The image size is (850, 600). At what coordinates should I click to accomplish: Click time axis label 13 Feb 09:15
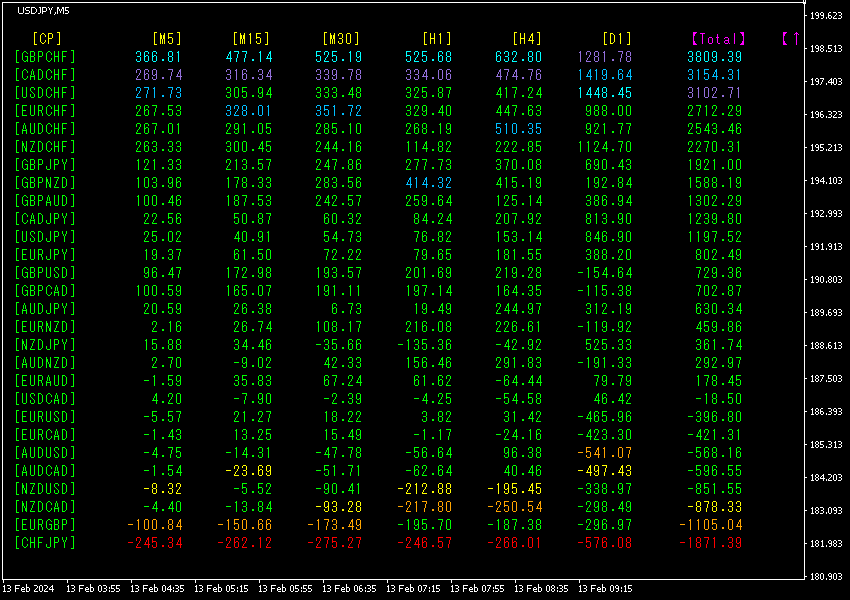605,589
